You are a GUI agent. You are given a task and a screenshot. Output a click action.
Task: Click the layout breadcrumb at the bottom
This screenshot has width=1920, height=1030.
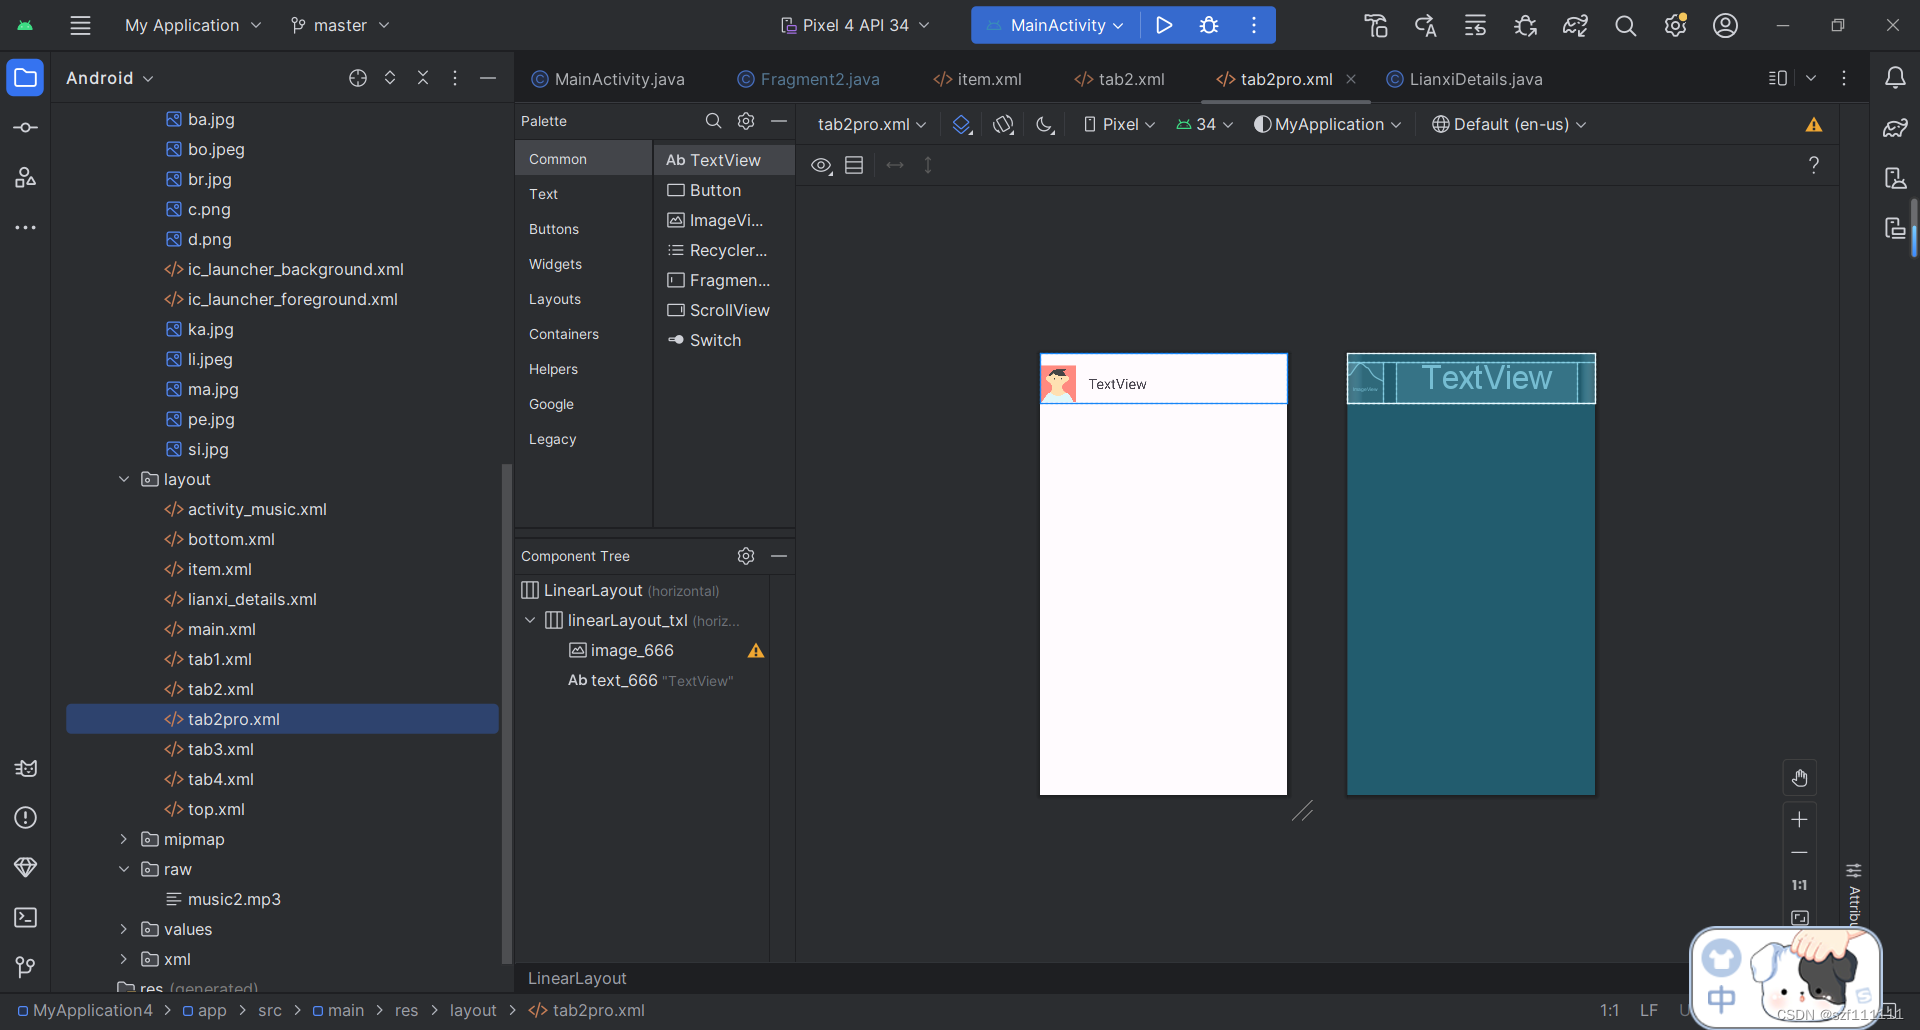[474, 1010]
